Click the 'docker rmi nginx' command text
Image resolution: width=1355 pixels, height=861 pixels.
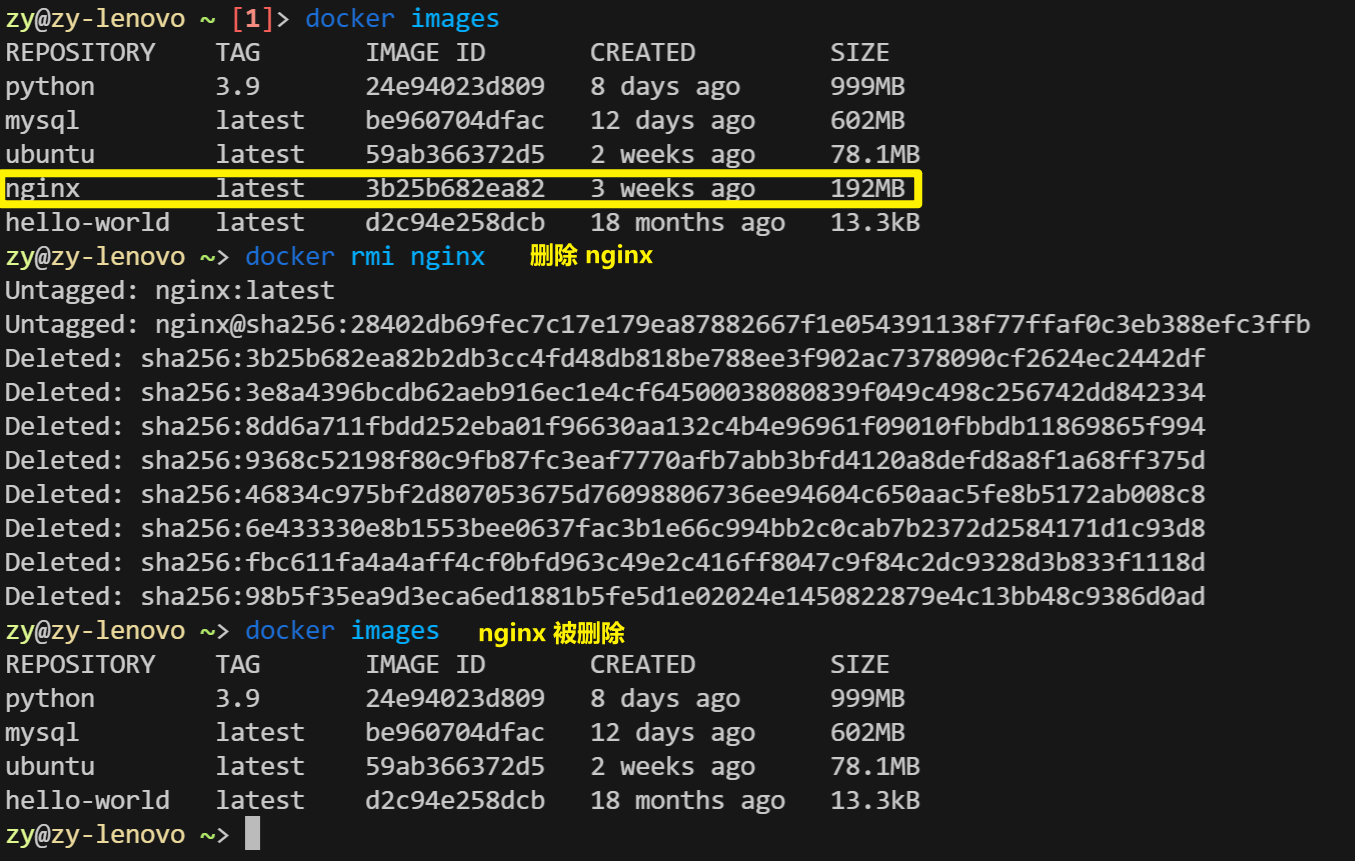[365, 256]
